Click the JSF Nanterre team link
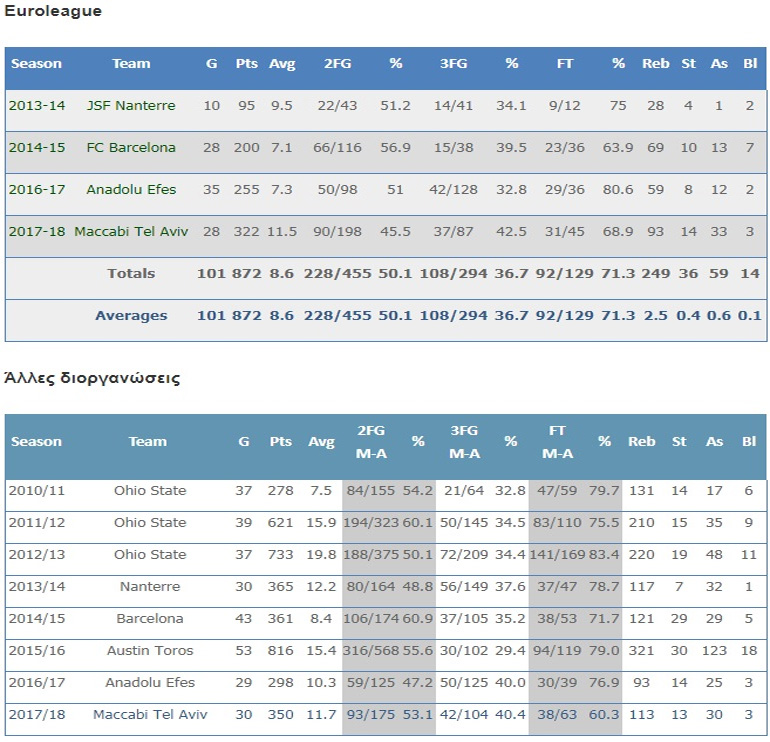The image size is (770, 742). (x=130, y=106)
